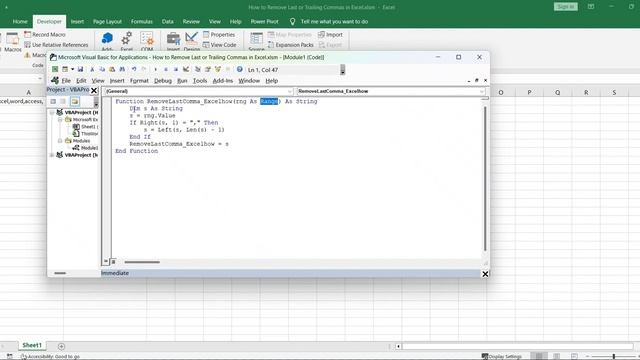Open the Object Browser toolbar icon
This screenshot has width=640, height=360.
point(218,69)
